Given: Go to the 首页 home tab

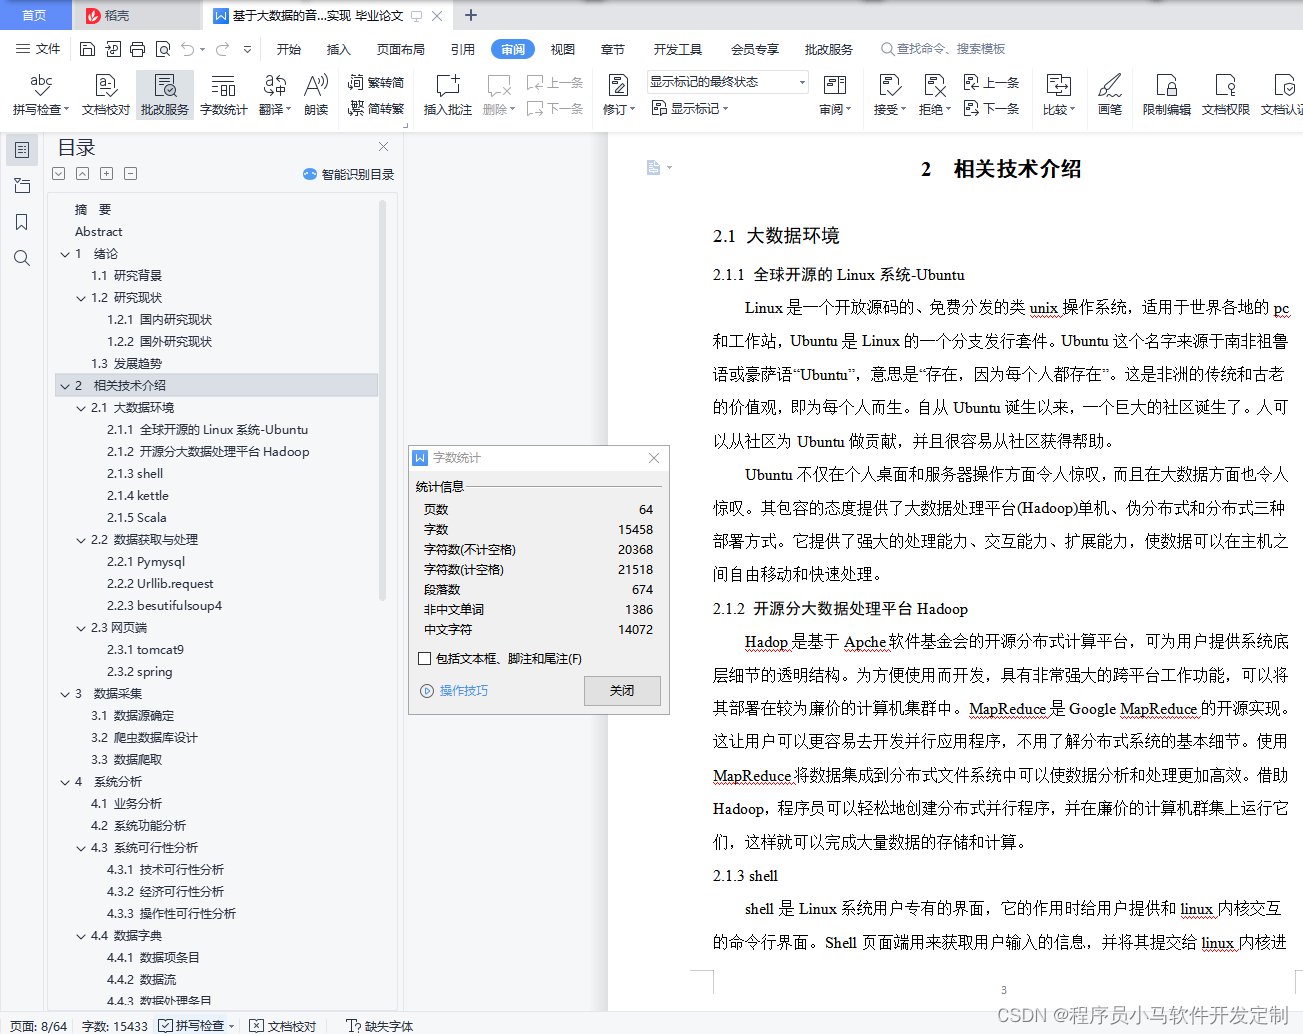Looking at the screenshot, I should coord(35,15).
